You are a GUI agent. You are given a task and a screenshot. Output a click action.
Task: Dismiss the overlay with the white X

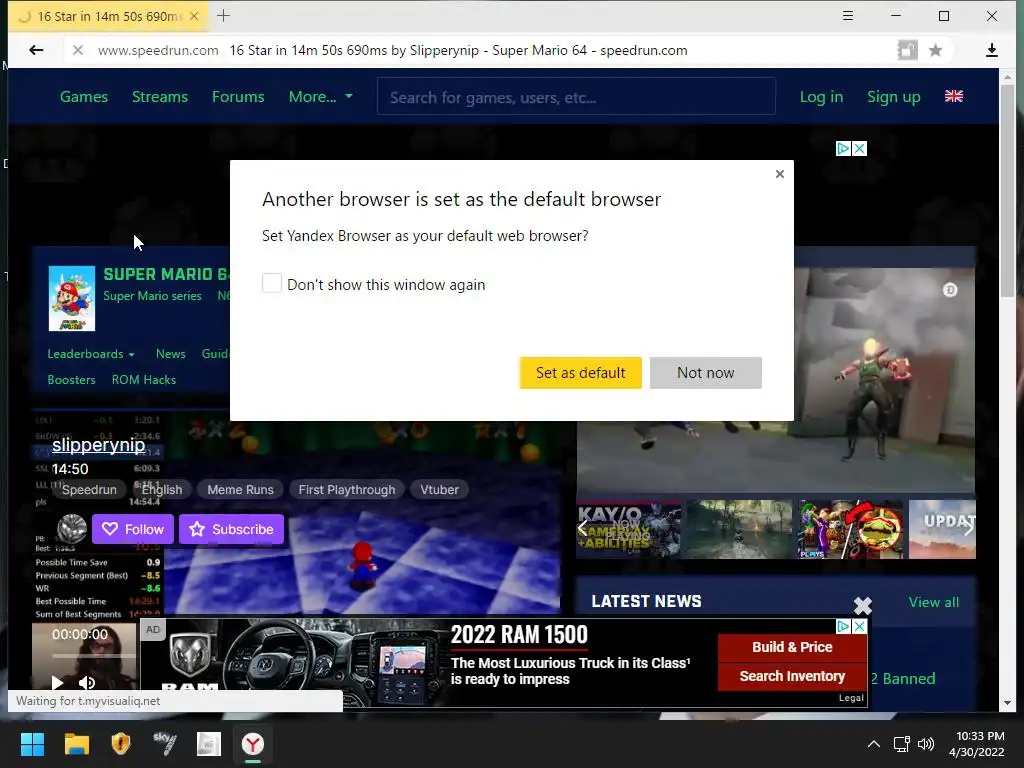click(862, 606)
